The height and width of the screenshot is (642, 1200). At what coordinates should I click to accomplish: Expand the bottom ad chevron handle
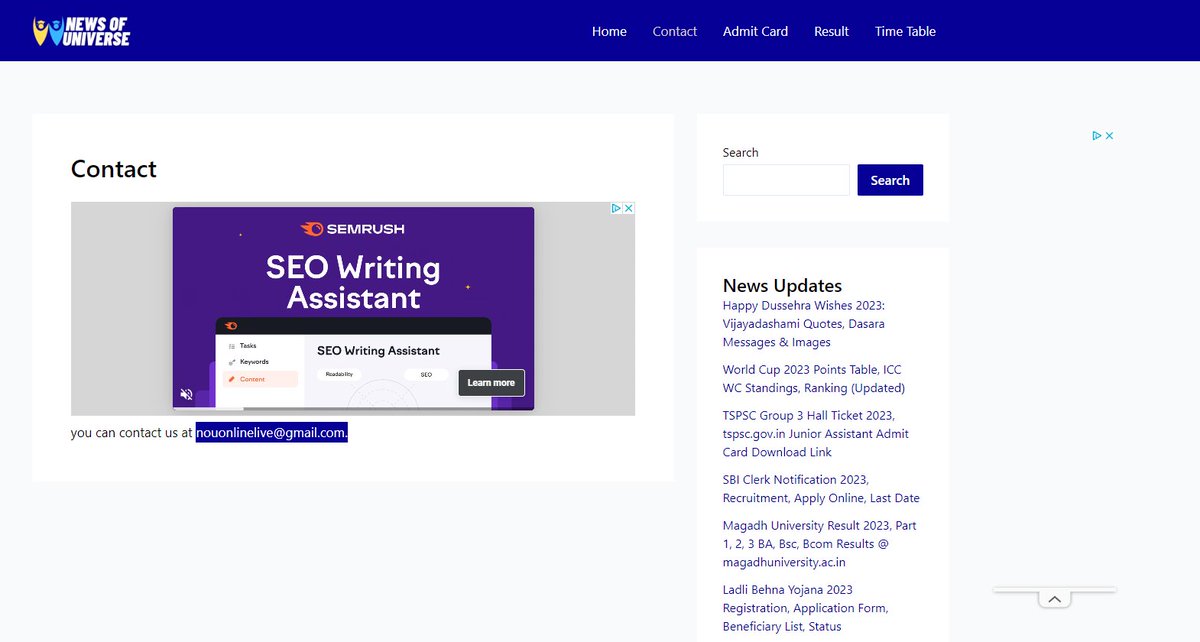(x=1054, y=599)
